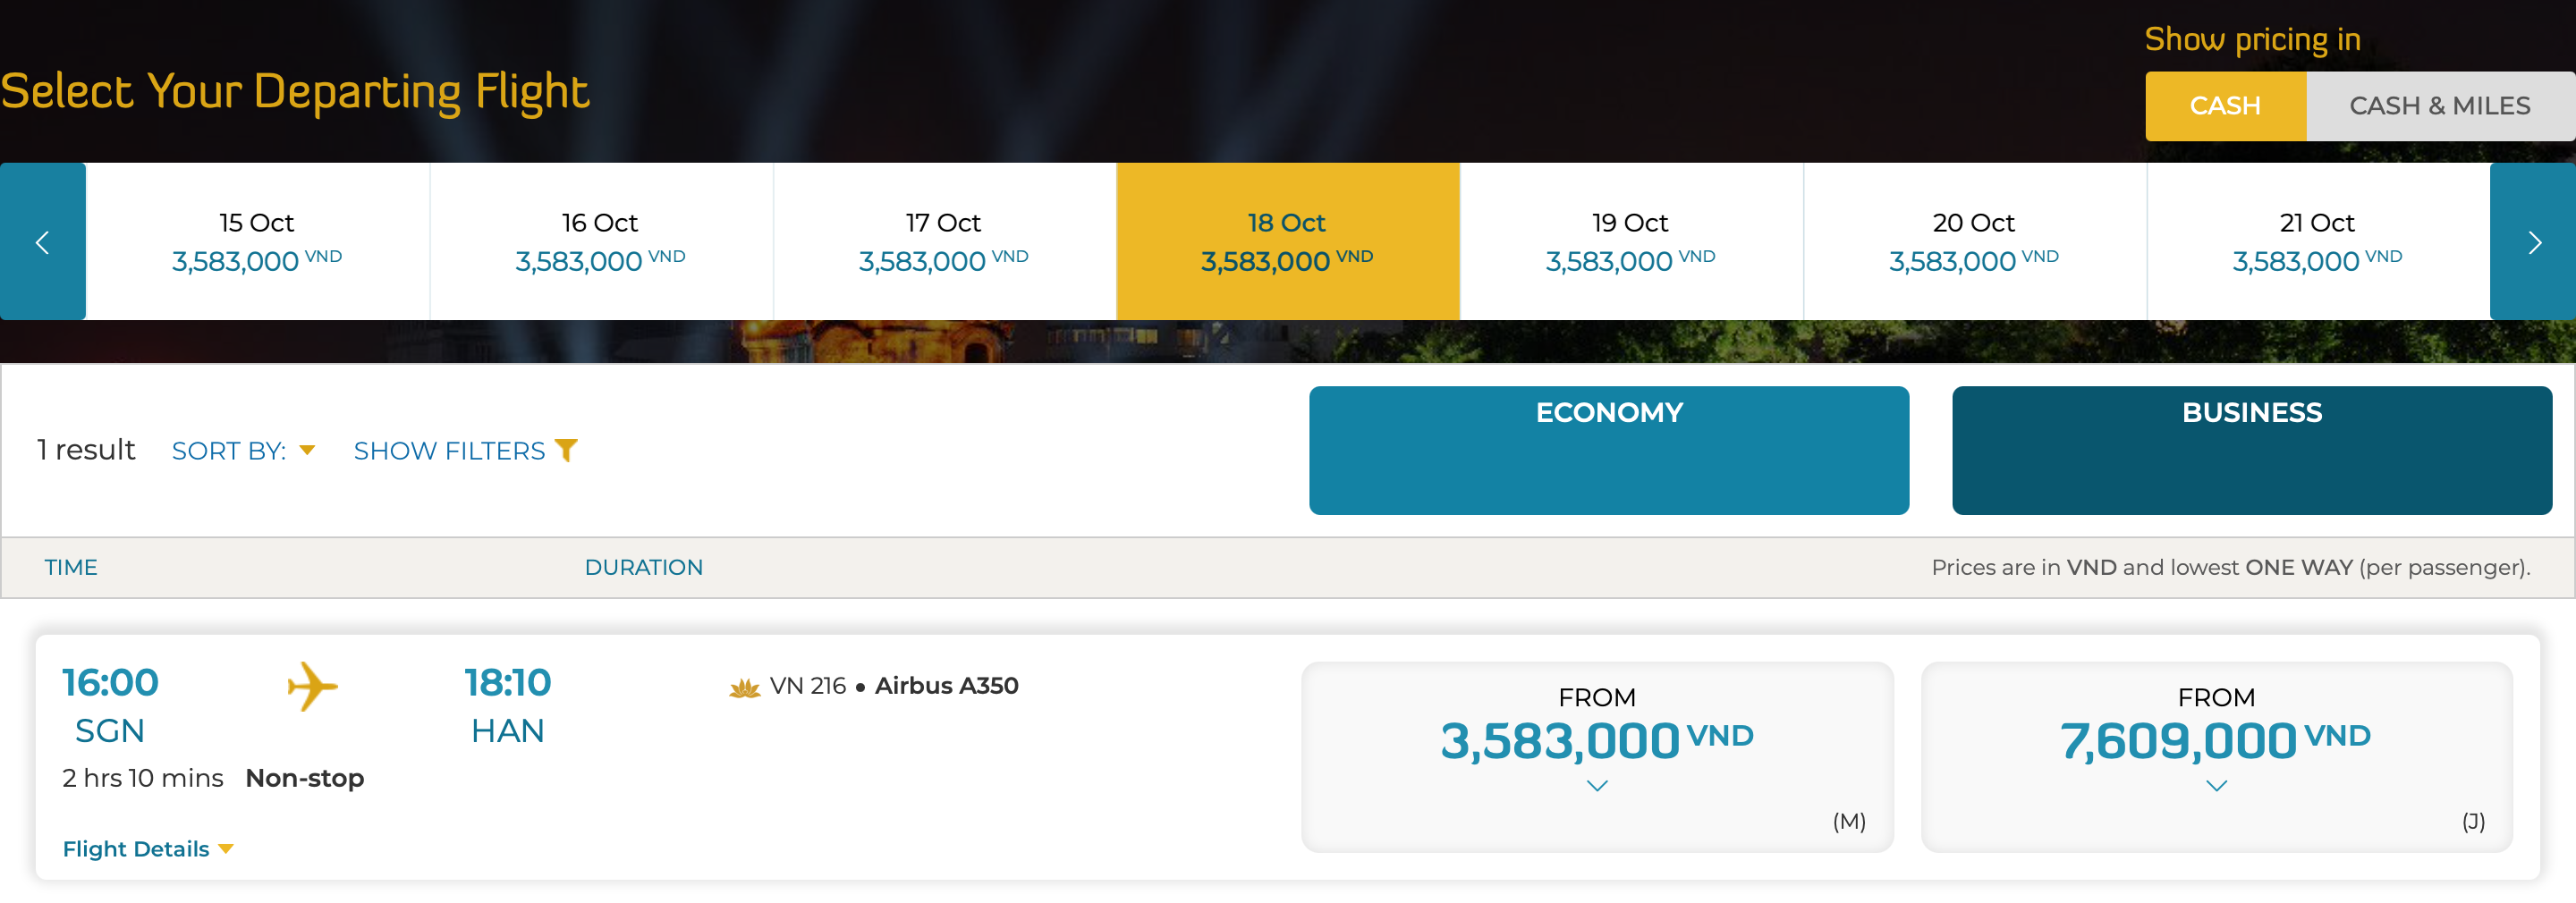Open Show Filters link
The image size is (2576, 903).
(x=450, y=450)
